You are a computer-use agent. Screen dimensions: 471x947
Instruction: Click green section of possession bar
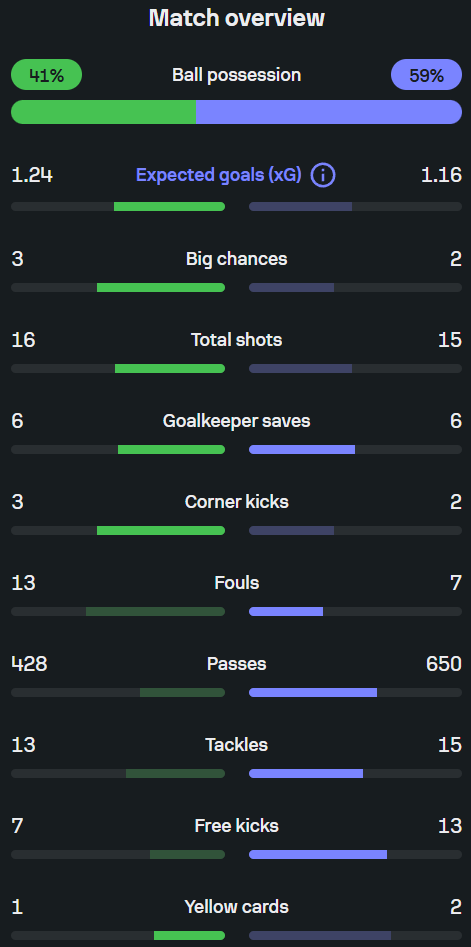[x=103, y=112]
